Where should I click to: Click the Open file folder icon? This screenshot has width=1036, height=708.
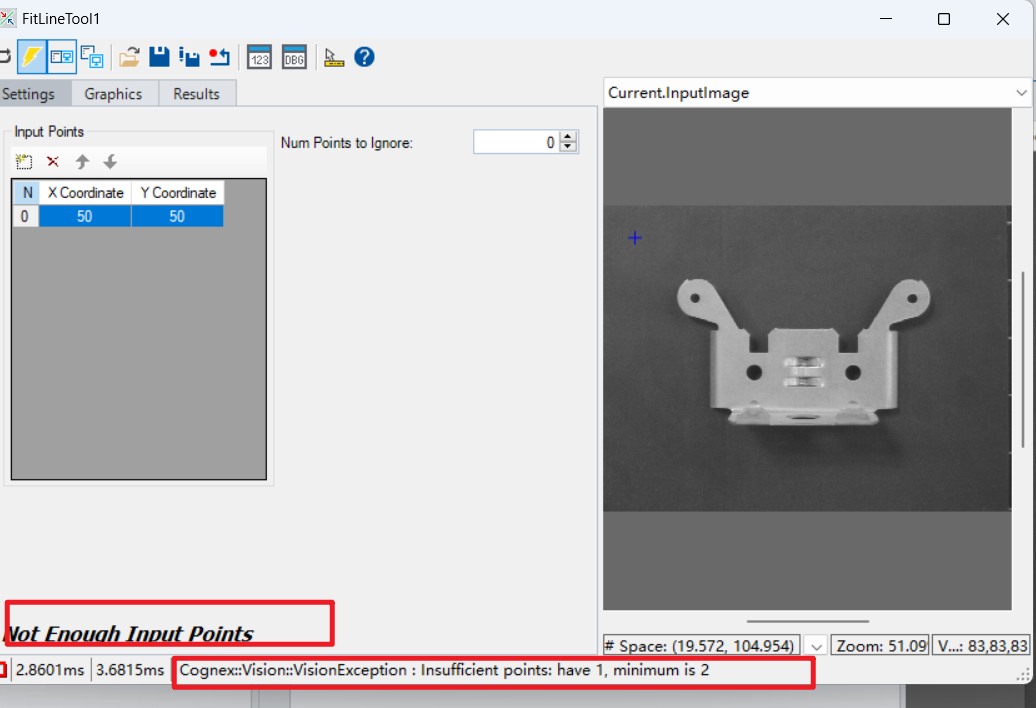(129, 57)
